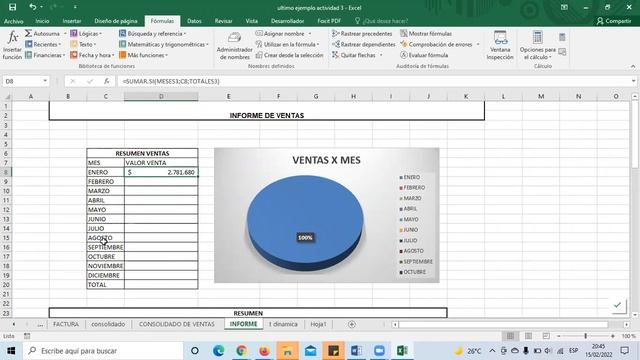Switch to Page Layout view
640x360 pixels.
pyautogui.click(x=528, y=336)
